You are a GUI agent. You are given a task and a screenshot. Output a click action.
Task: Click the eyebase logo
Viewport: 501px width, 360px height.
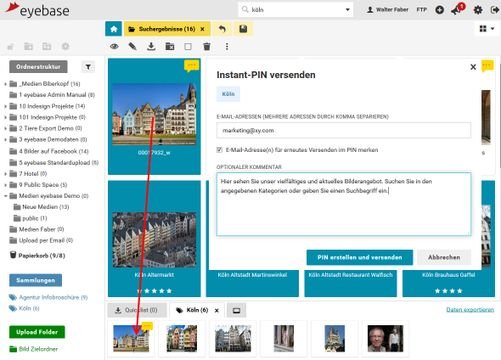[x=37, y=10]
